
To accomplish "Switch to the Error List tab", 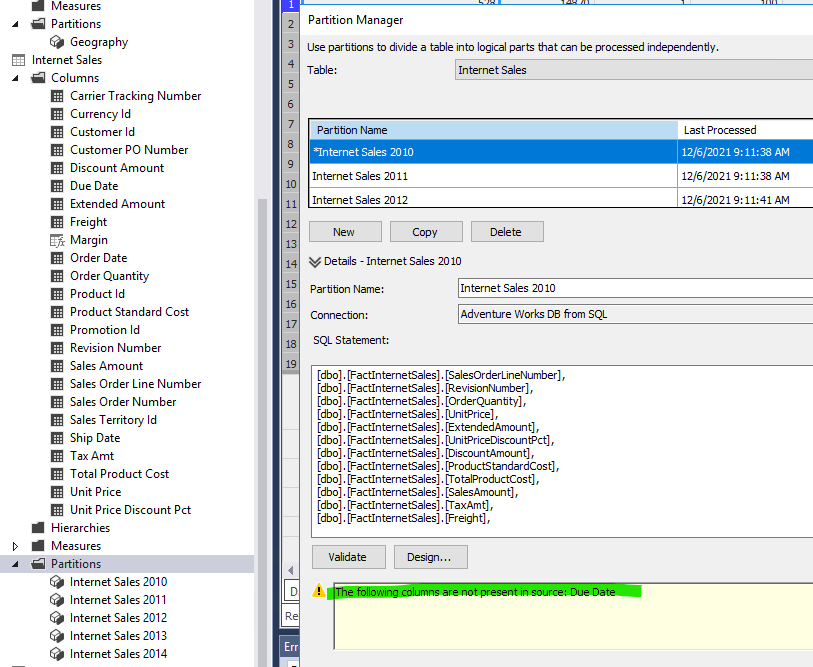I will tap(290, 647).
